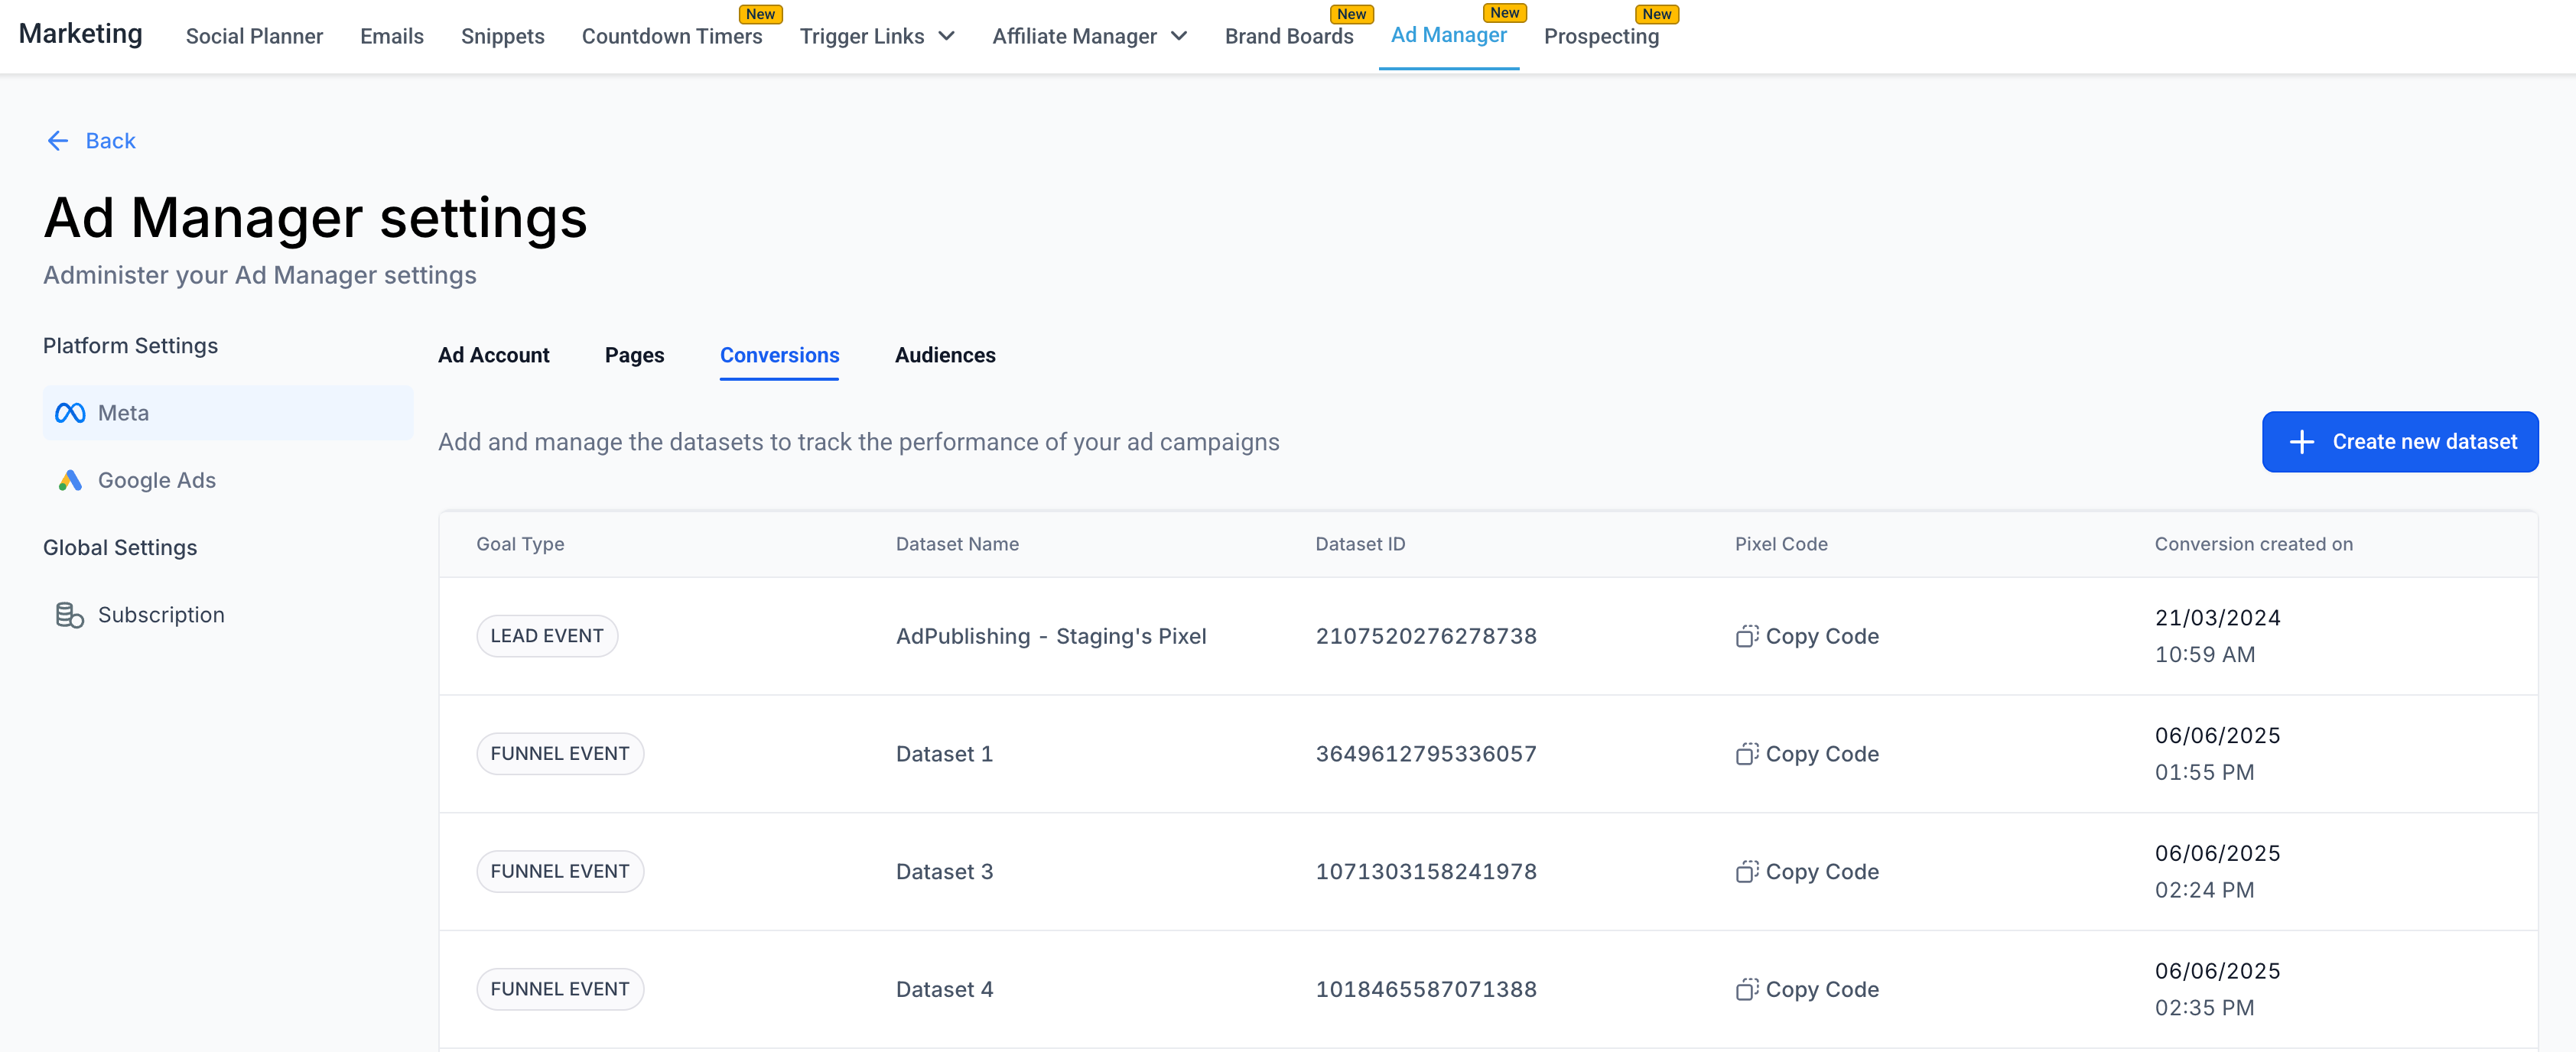The width and height of the screenshot is (2576, 1052).
Task: Switch to the Pages tab
Action: pyautogui.click(x=635, y=355)
